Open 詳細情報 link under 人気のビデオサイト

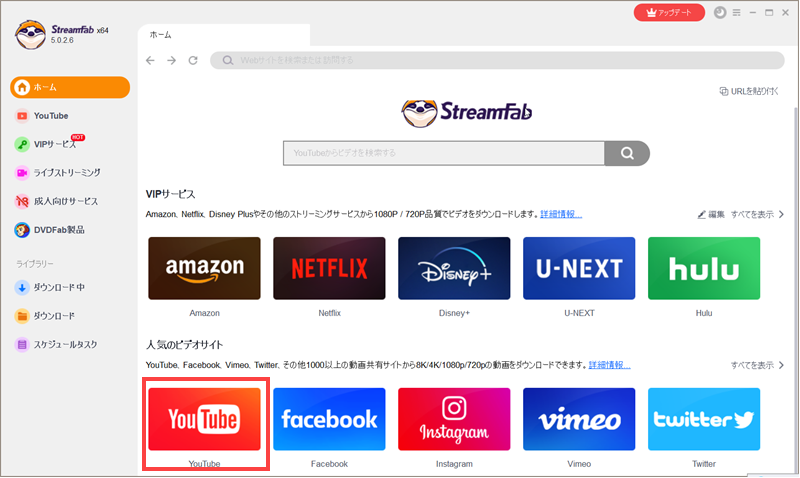click(x=609, y=365)
